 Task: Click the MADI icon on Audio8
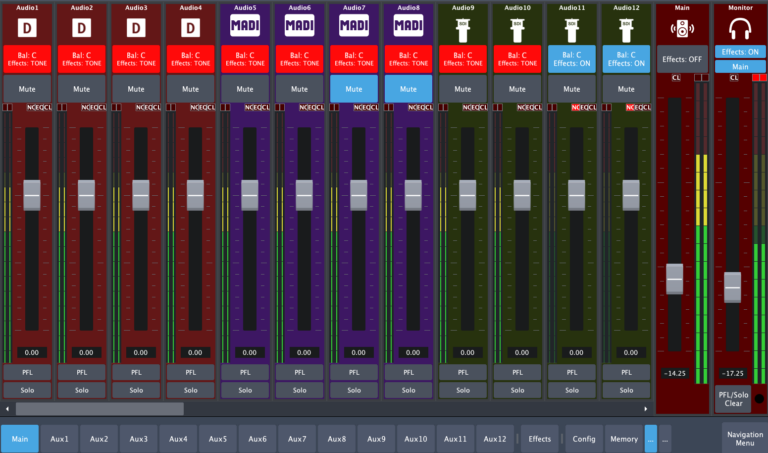click(x=408, y=25)
